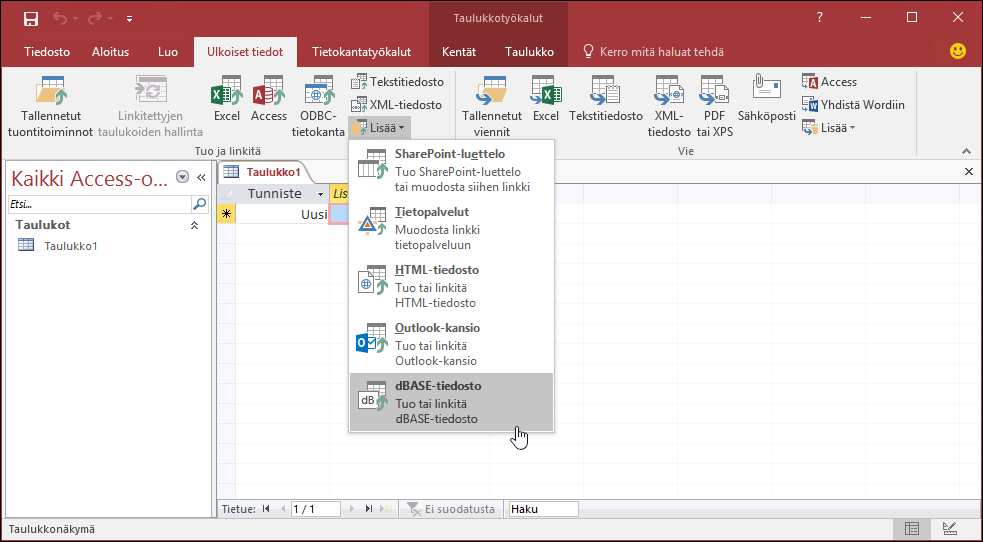Click the Redo arrow icon
The image size is (983, 542).
pos(95,19)
